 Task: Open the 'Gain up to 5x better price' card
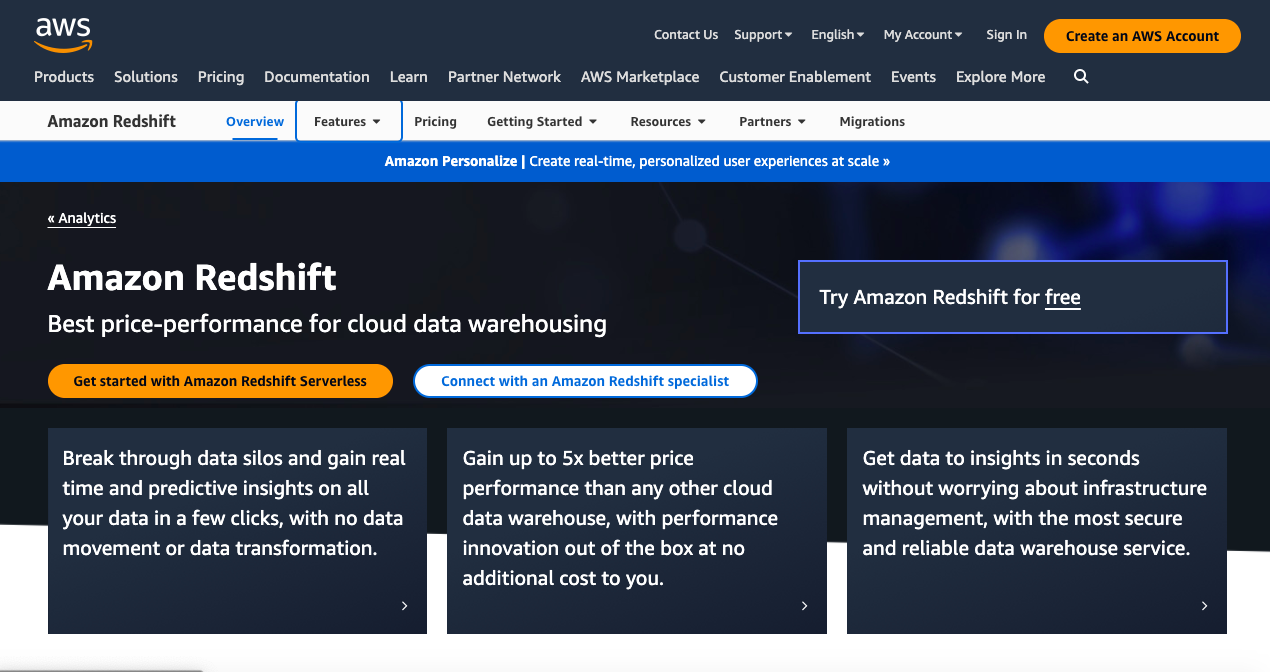tap(637, 531)
